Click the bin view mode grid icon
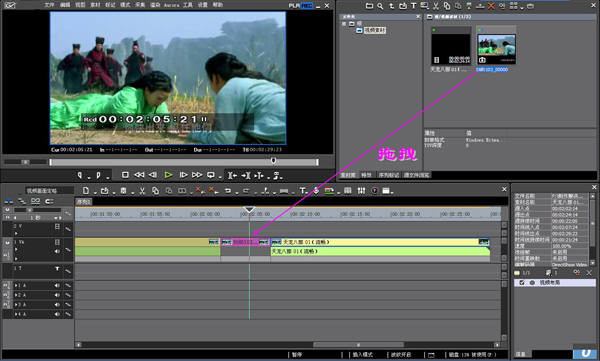 514,6
